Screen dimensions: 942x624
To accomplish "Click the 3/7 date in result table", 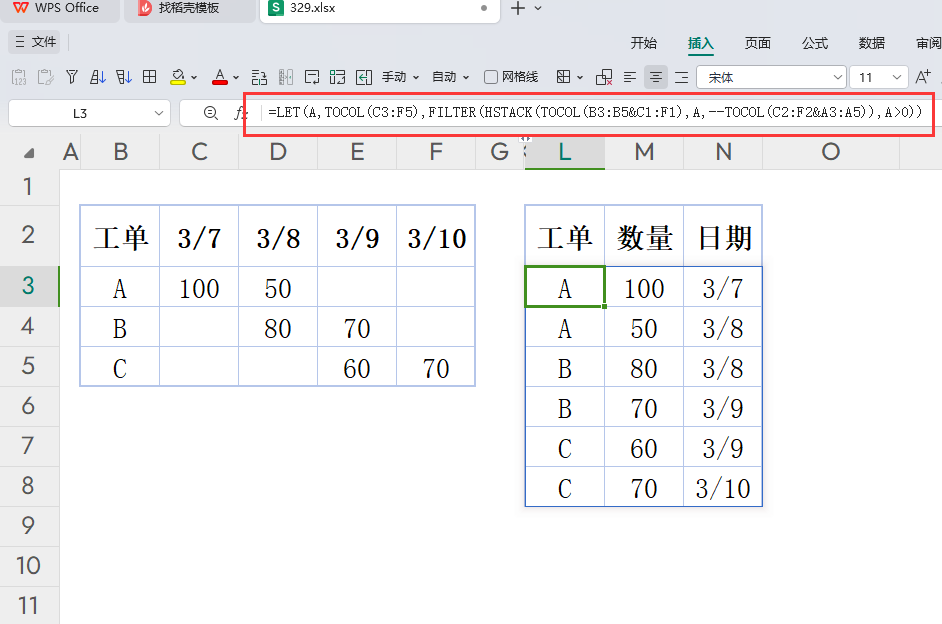I will tap(723, 288).
